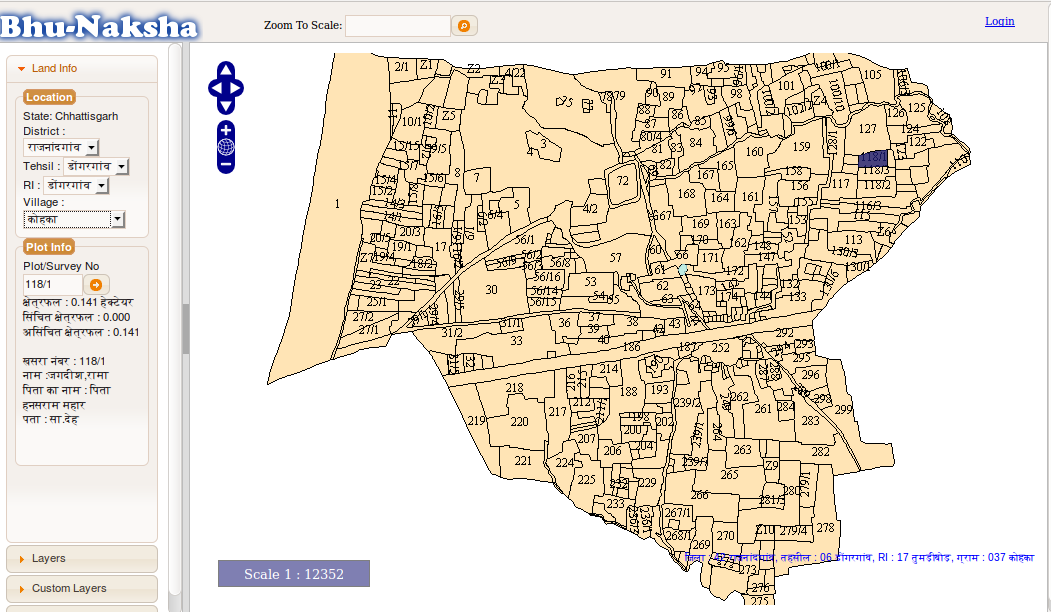Image resolution: width=1051 pixels, height=612 pixels.
Task: Pan the map right with the arrow control
Action: (x=238, y=88)
